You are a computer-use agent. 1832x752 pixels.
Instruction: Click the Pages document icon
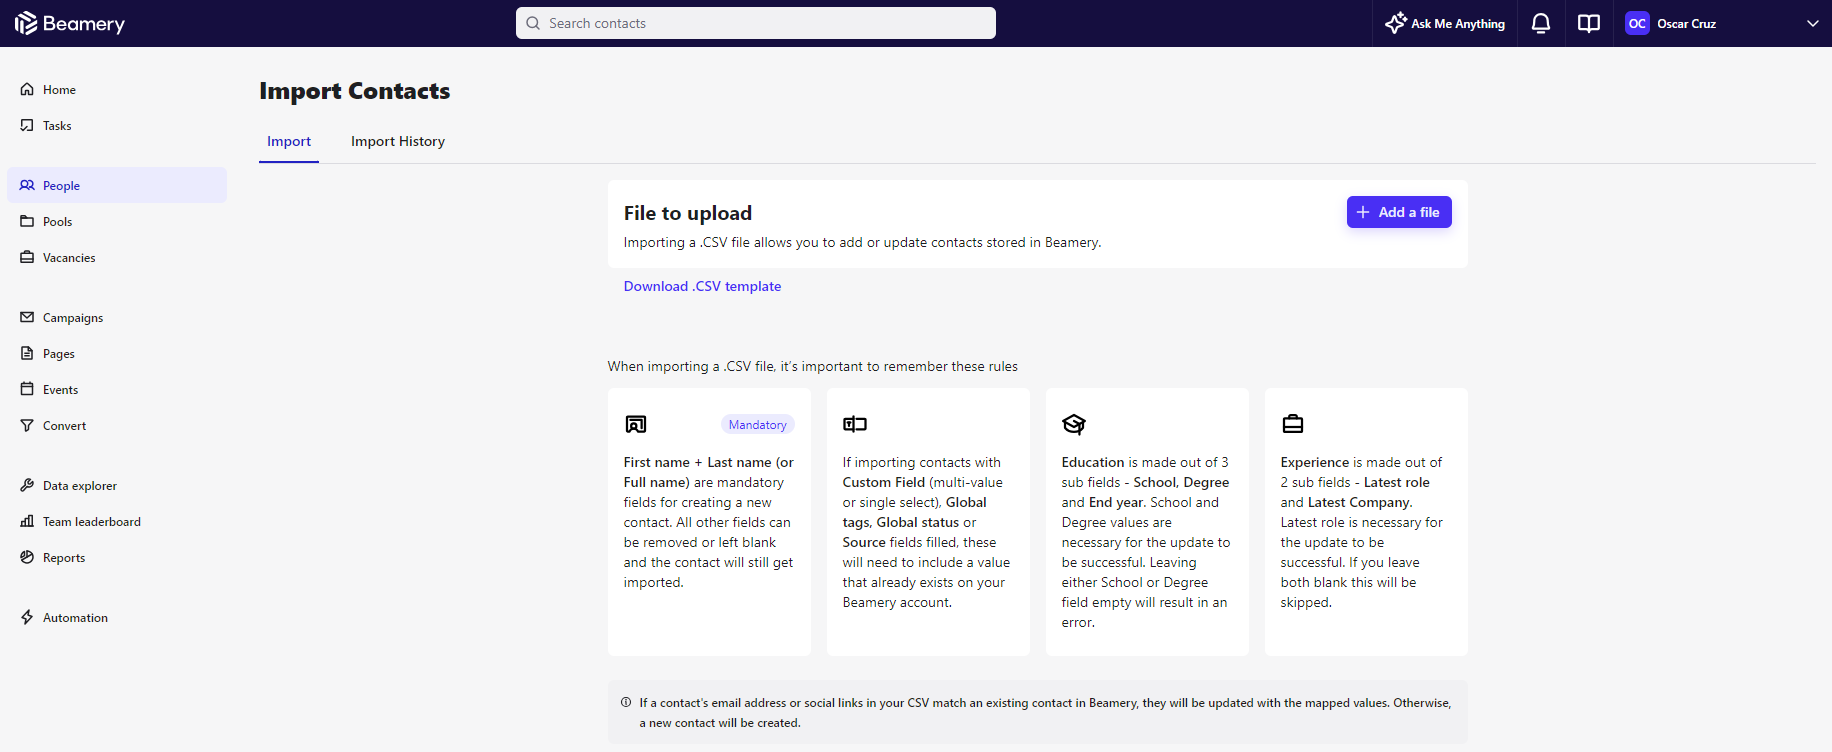[x=27, y=353]
